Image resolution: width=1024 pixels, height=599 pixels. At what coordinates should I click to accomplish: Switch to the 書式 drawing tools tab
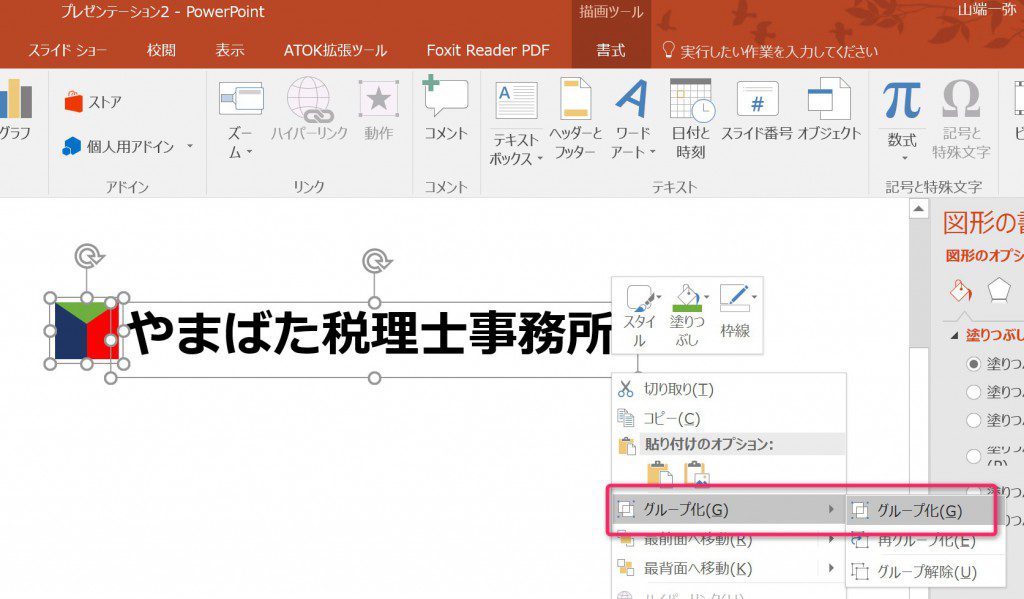click(611, 50)
